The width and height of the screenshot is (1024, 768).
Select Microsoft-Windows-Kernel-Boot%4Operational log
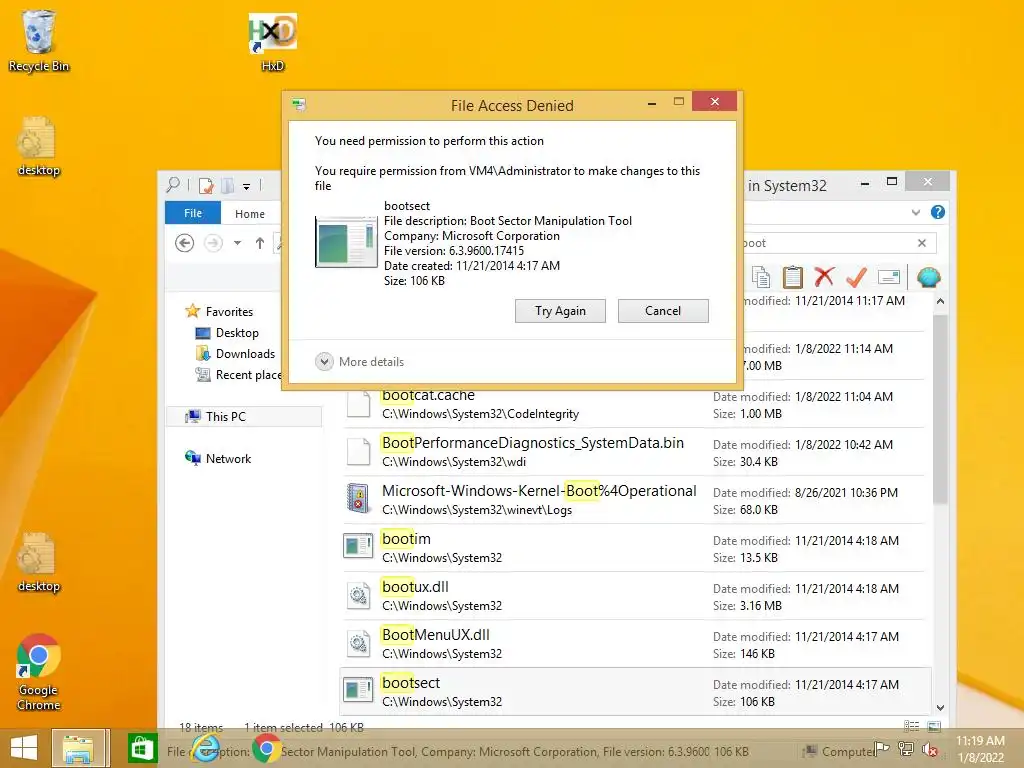[x=632, y=500]
